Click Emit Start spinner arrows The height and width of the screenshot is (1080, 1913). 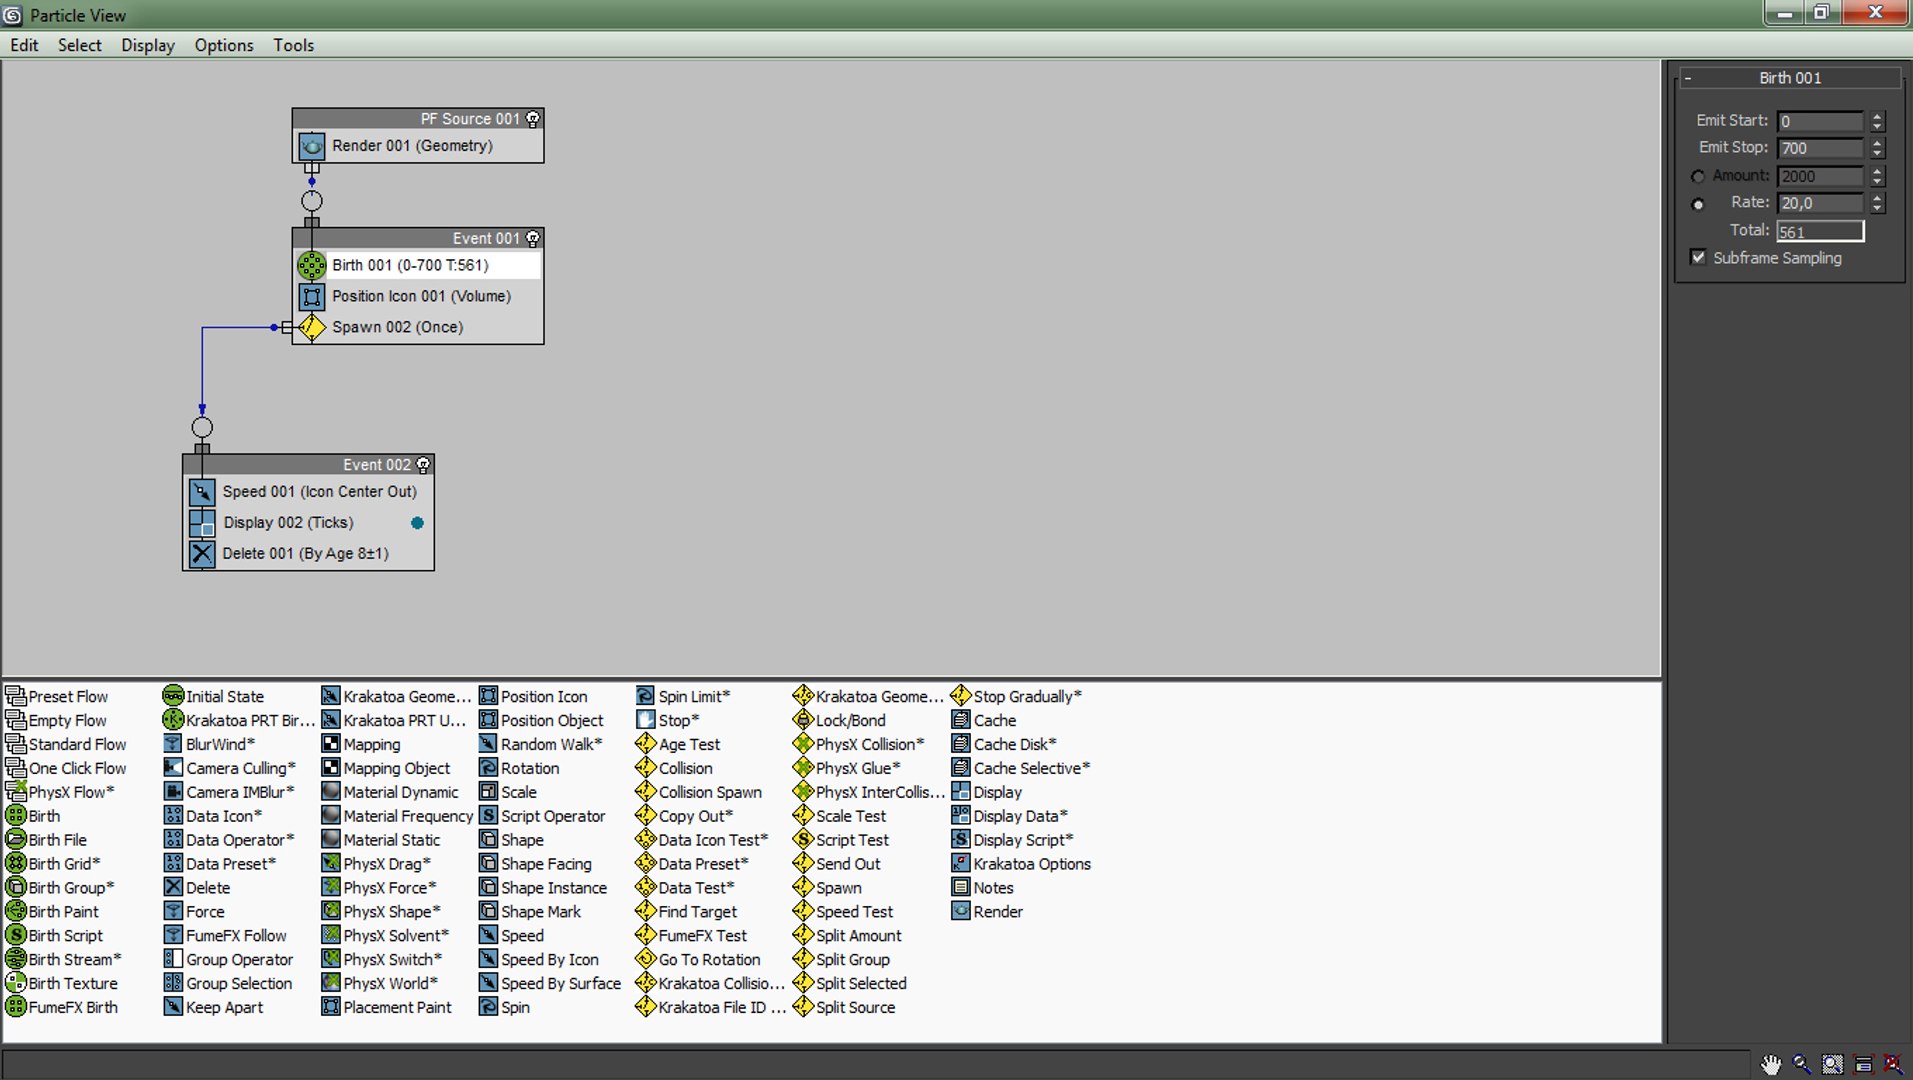point(1877,121)
